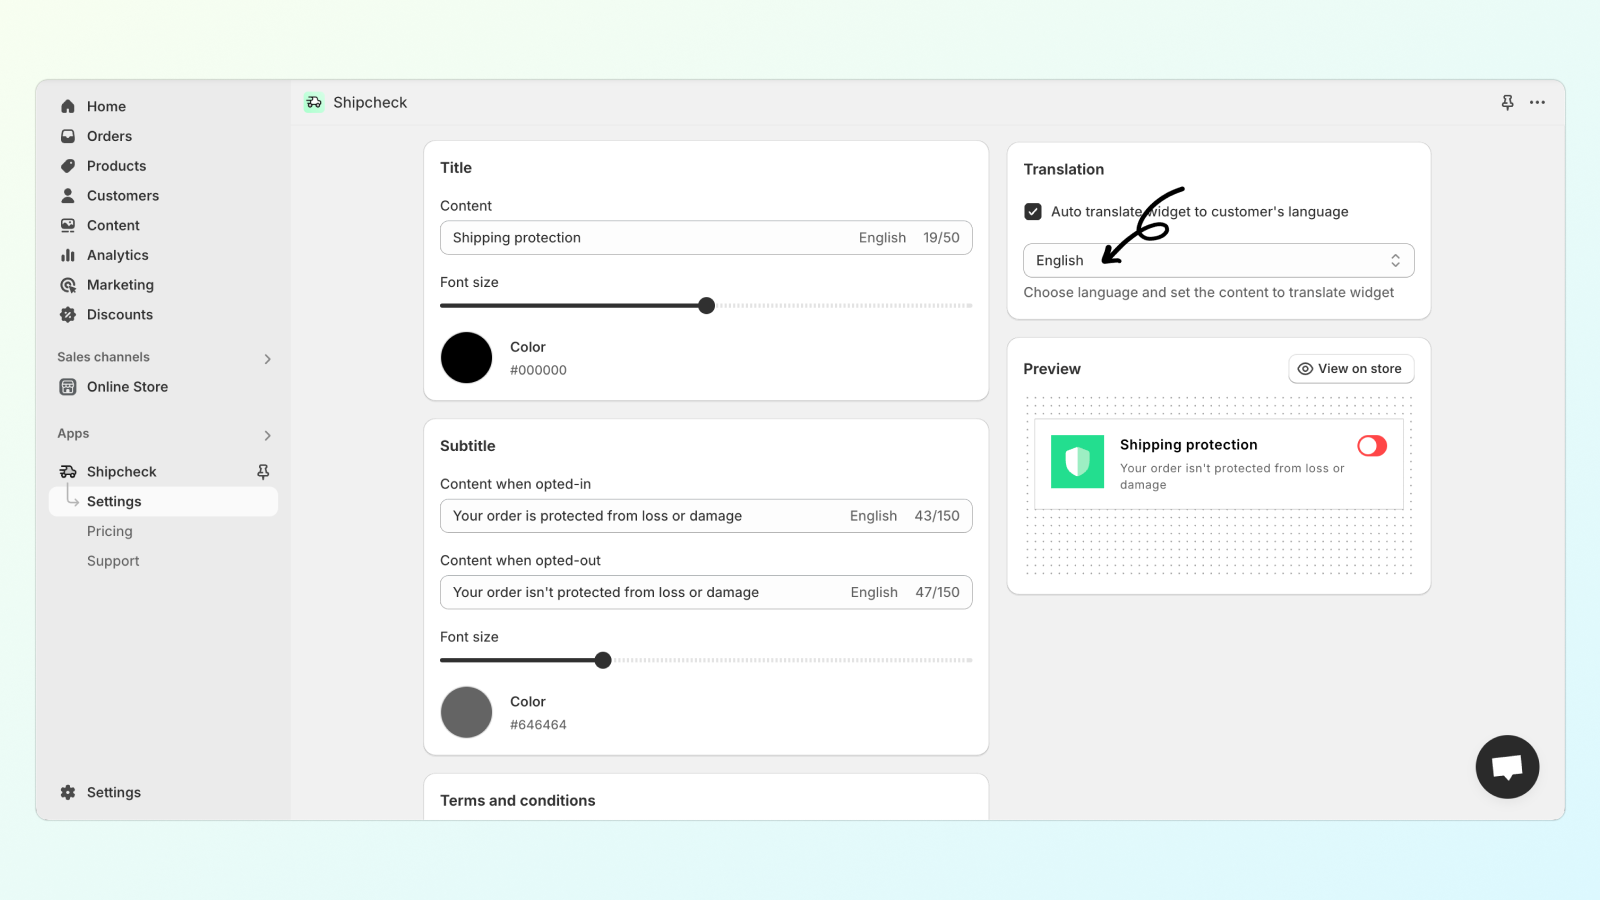Open the black title color swatch
Viewport: 1600px width, 900px height.
(x=466, y=358)
